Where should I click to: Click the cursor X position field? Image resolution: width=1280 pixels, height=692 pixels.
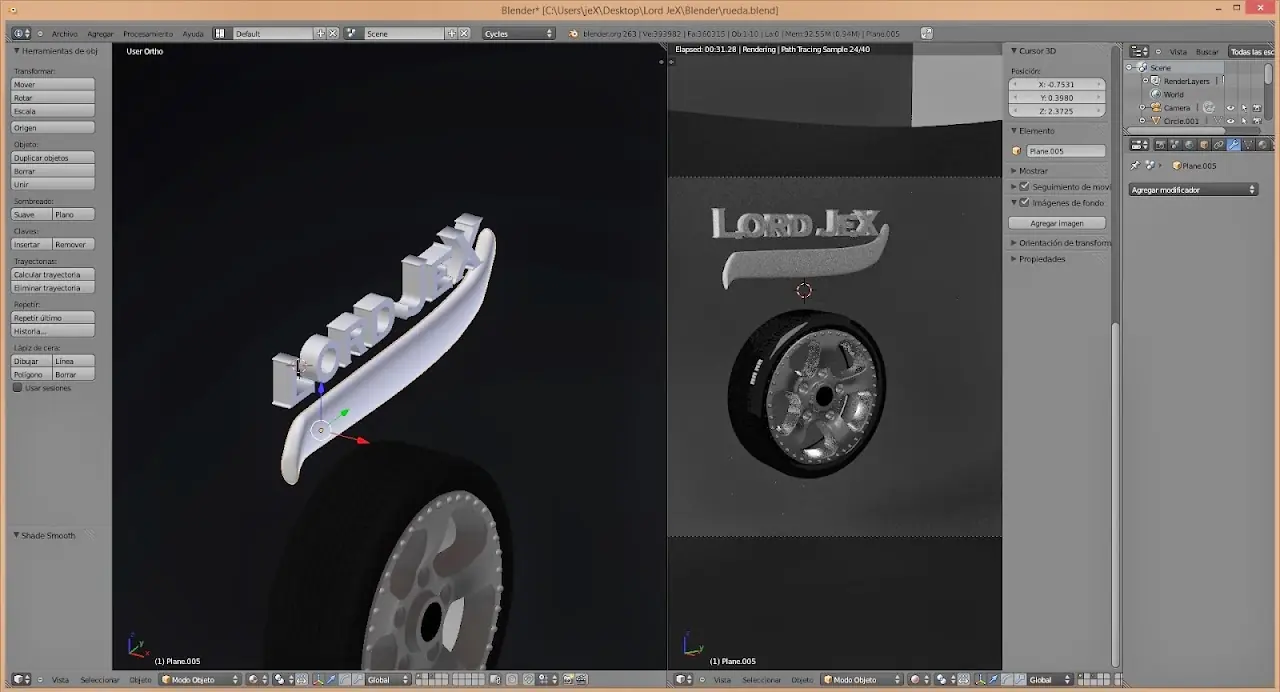[1057, 85]
